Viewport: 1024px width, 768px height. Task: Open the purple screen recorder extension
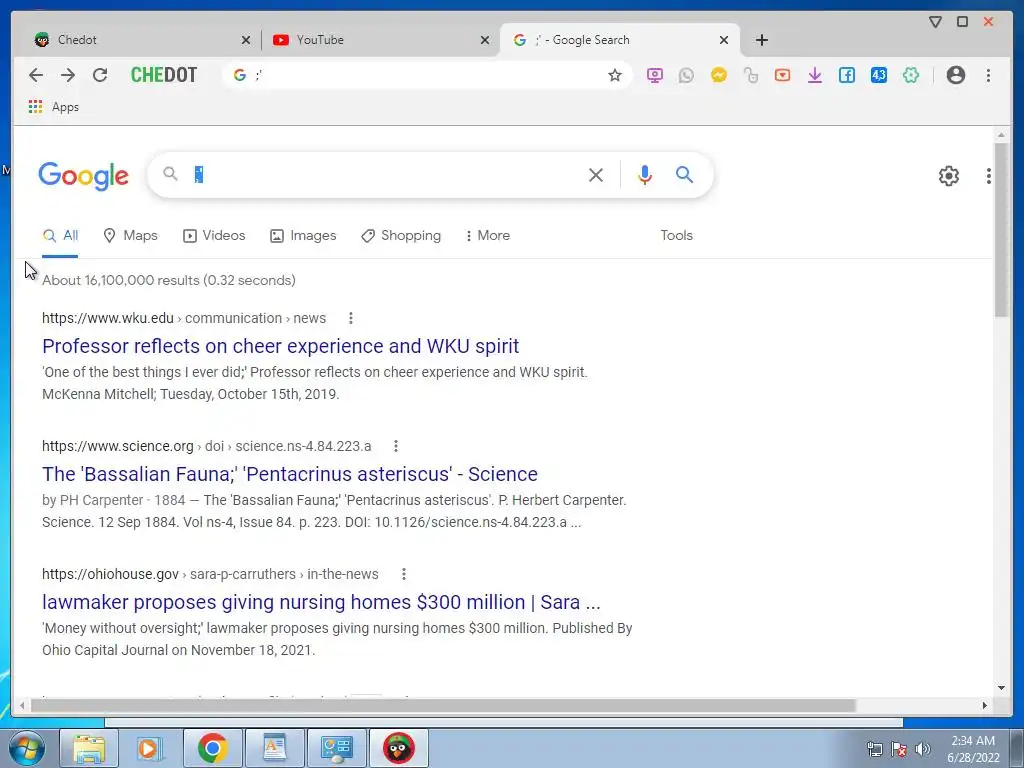coord(654,75)
